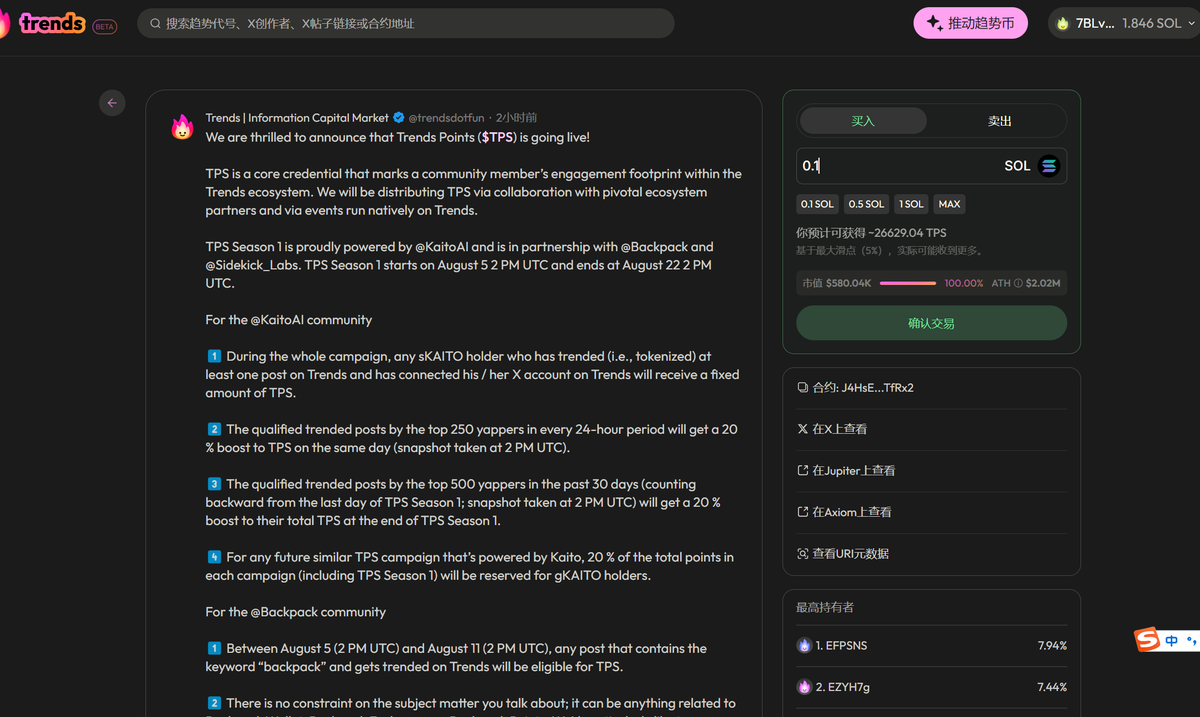
Task: Select the 1 SOL preset amount
Action: click(x=911, y=204)
